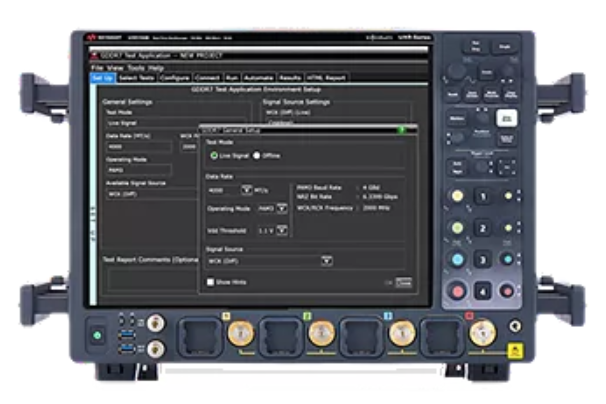Expand the Vdd Threshold dropdown arrow
606x404 pixels.
click(x=282, y=230)
